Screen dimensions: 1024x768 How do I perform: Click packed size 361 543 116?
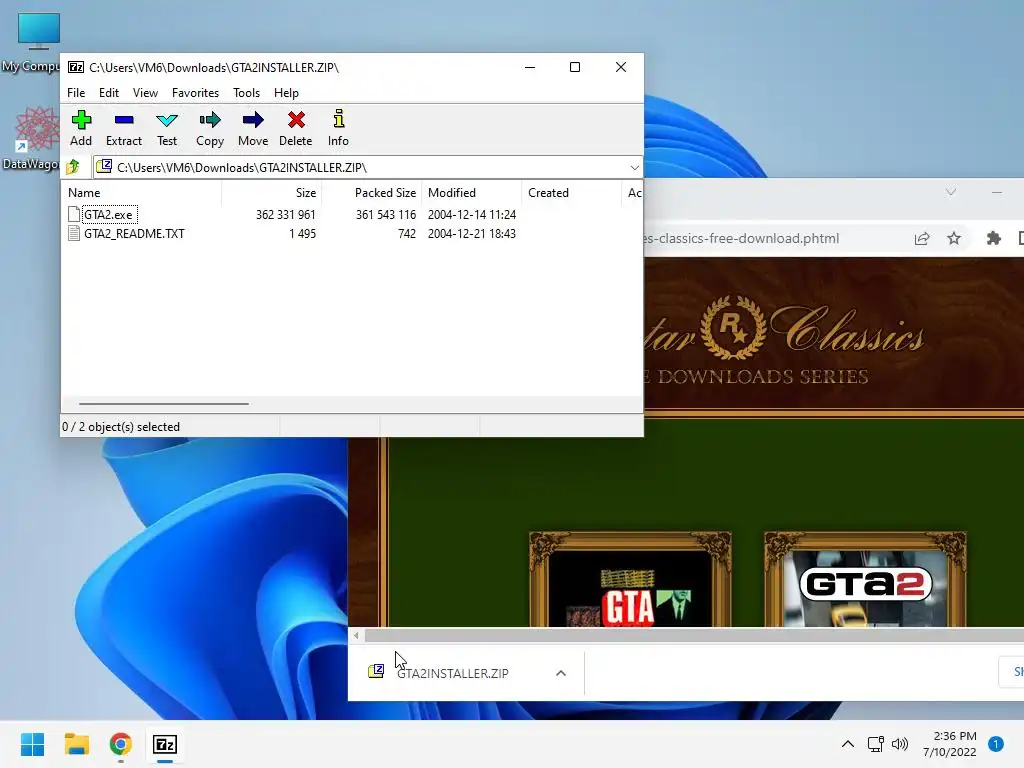click(386, 215)
